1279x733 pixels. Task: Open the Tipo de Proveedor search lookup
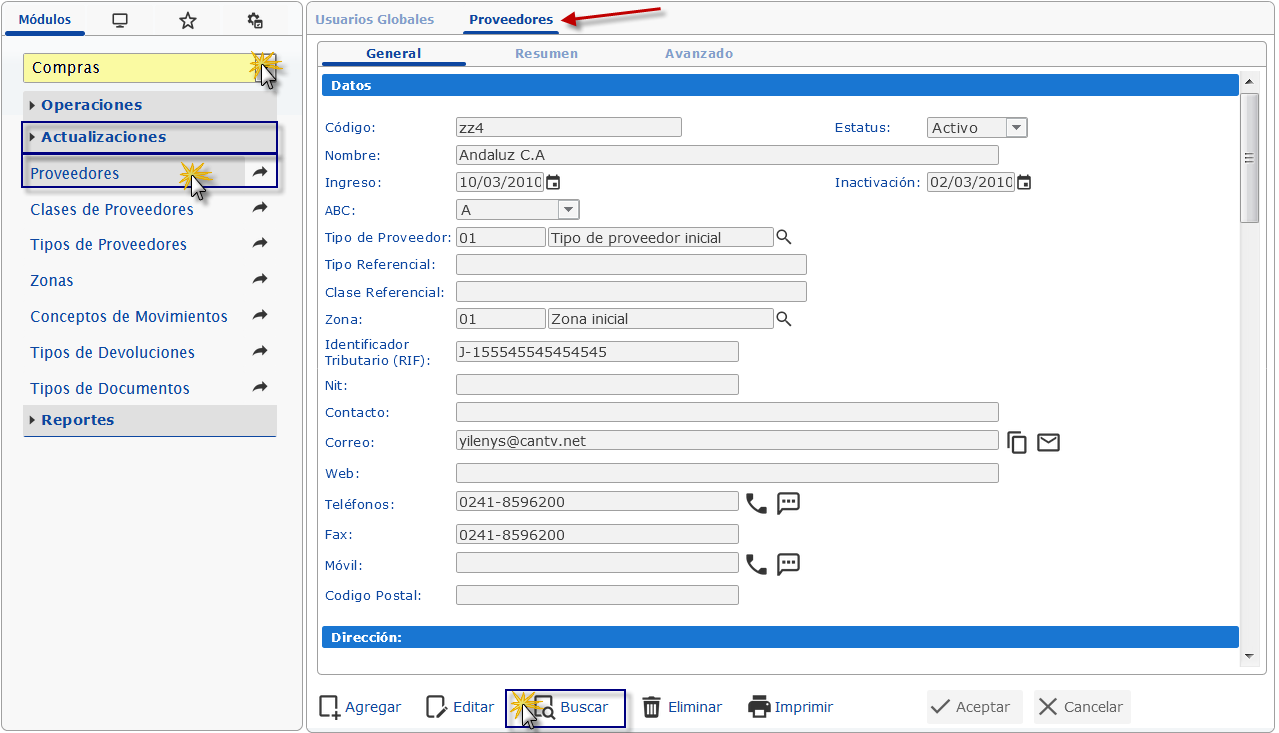pos(784,237)
